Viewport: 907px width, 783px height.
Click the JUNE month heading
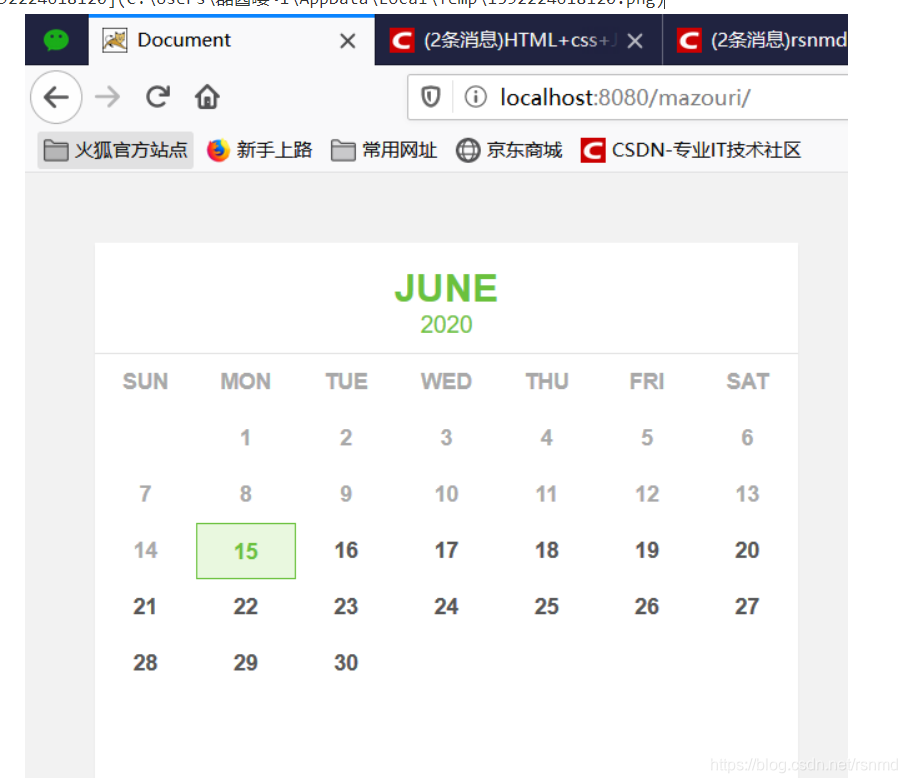tap(446, 288)
